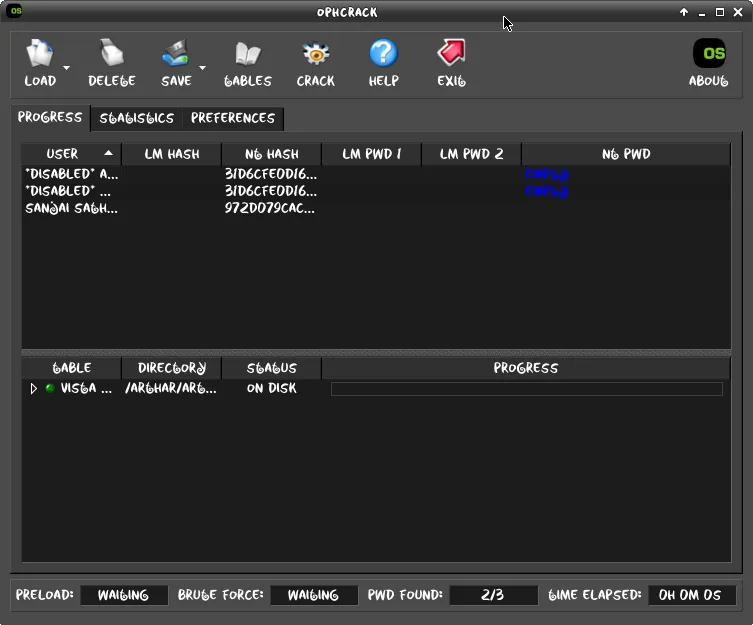Expand the Vista table tree row
Image resolution: width=753 pixels, height=625 pixels.
click(33, 389)
